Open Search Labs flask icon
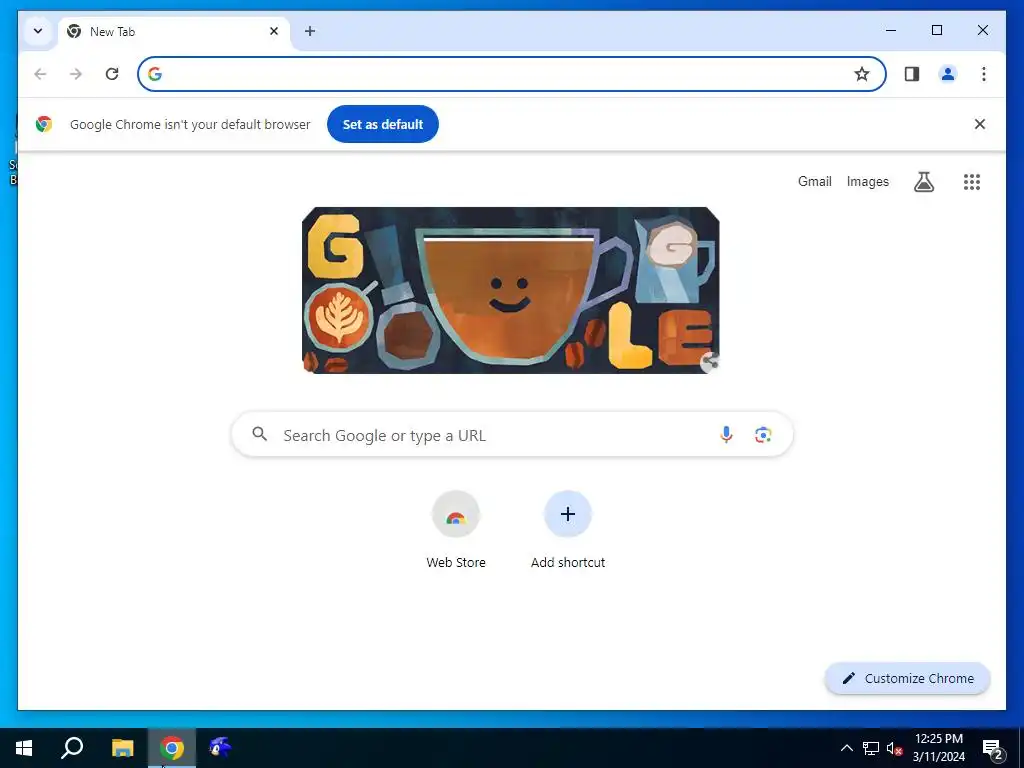This screenshot has width=1024, height=768. click(x=923, y=182)
